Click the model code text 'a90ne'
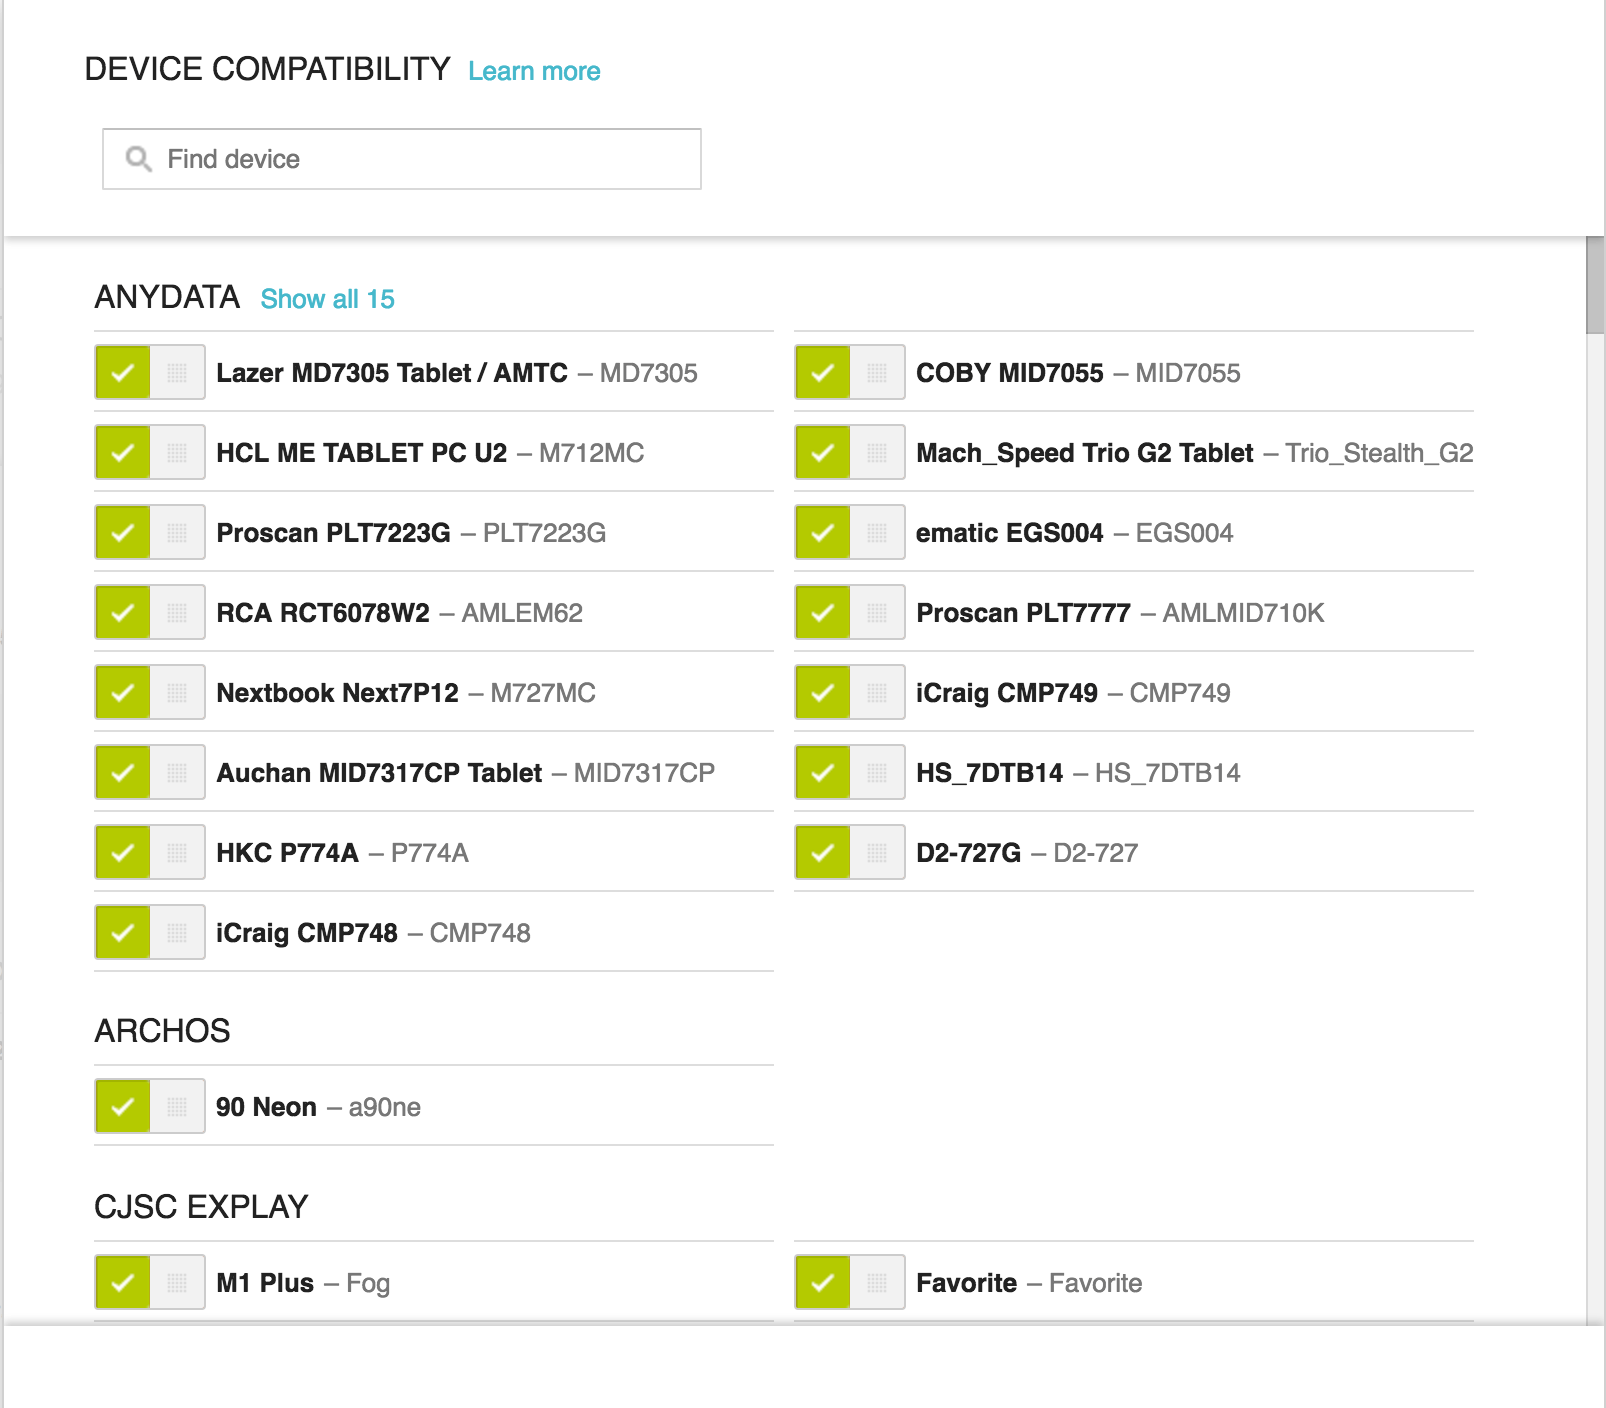This screenshot has width=1606, height=1408. 385,1107
